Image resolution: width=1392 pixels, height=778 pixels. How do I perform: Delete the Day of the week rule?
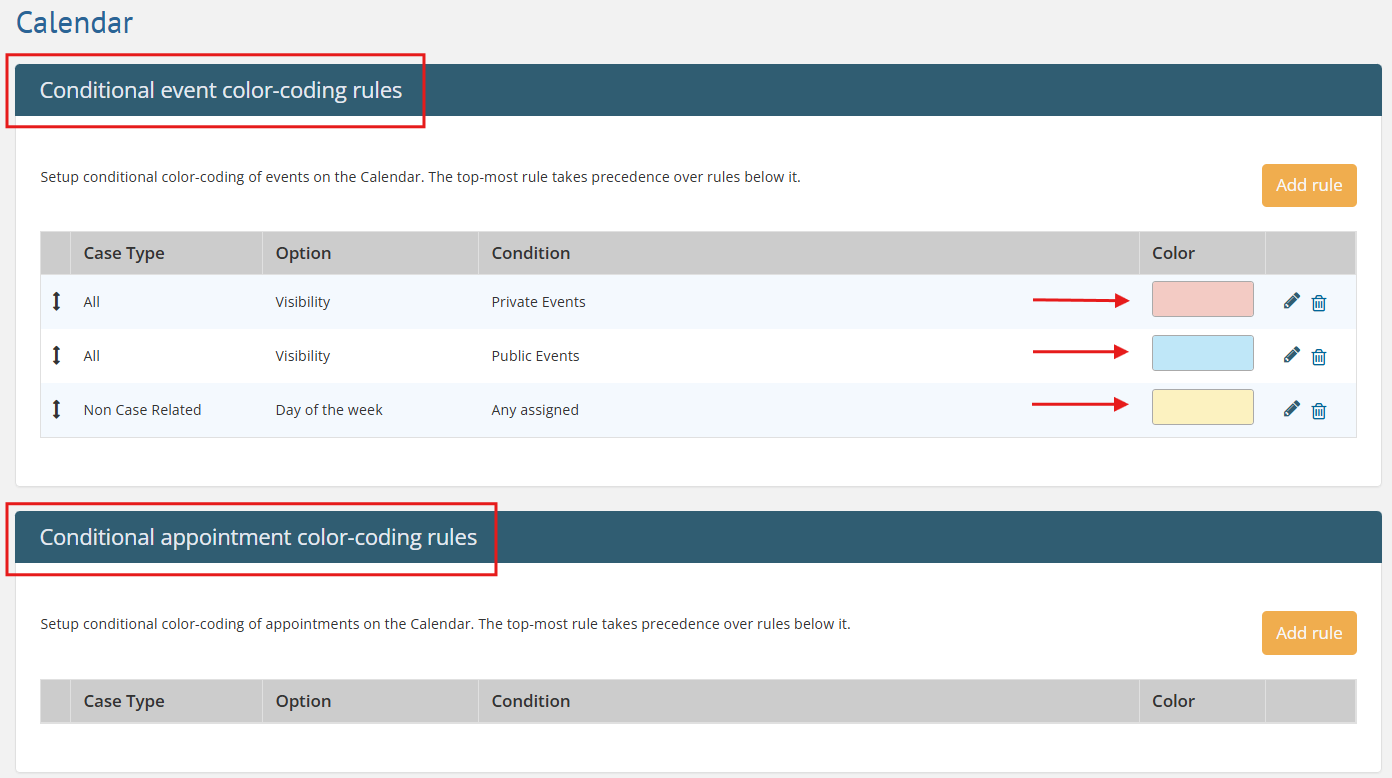pyautogui.click(x=1319, y=410)
